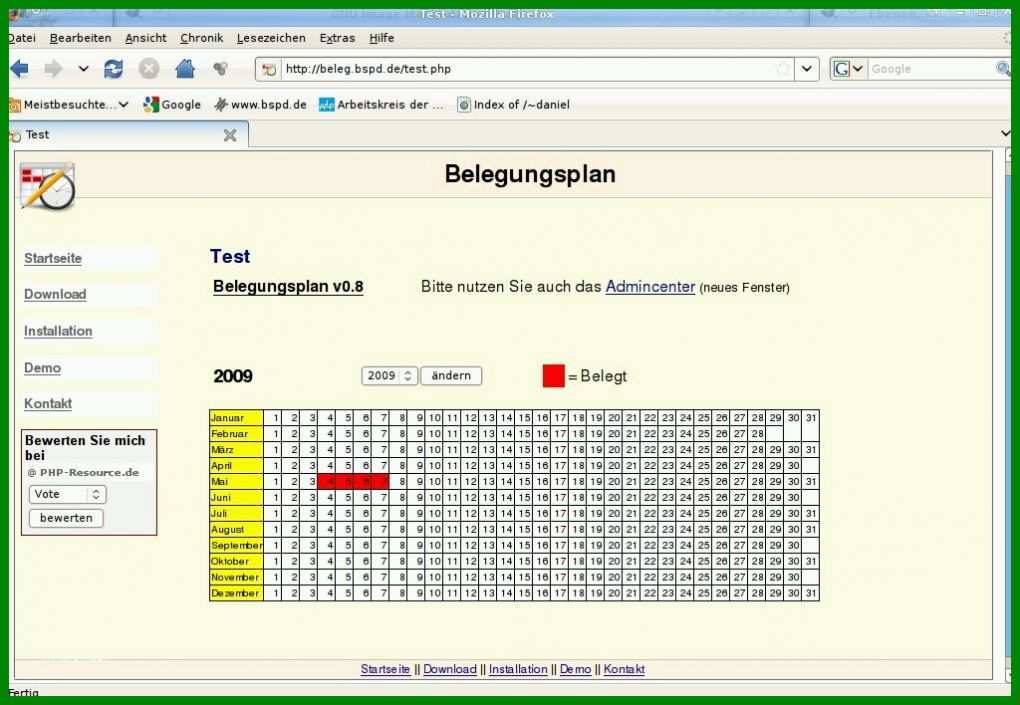The image size is (1020, 705).
Task: Open the Chronik menu
Action: (202, 38)
